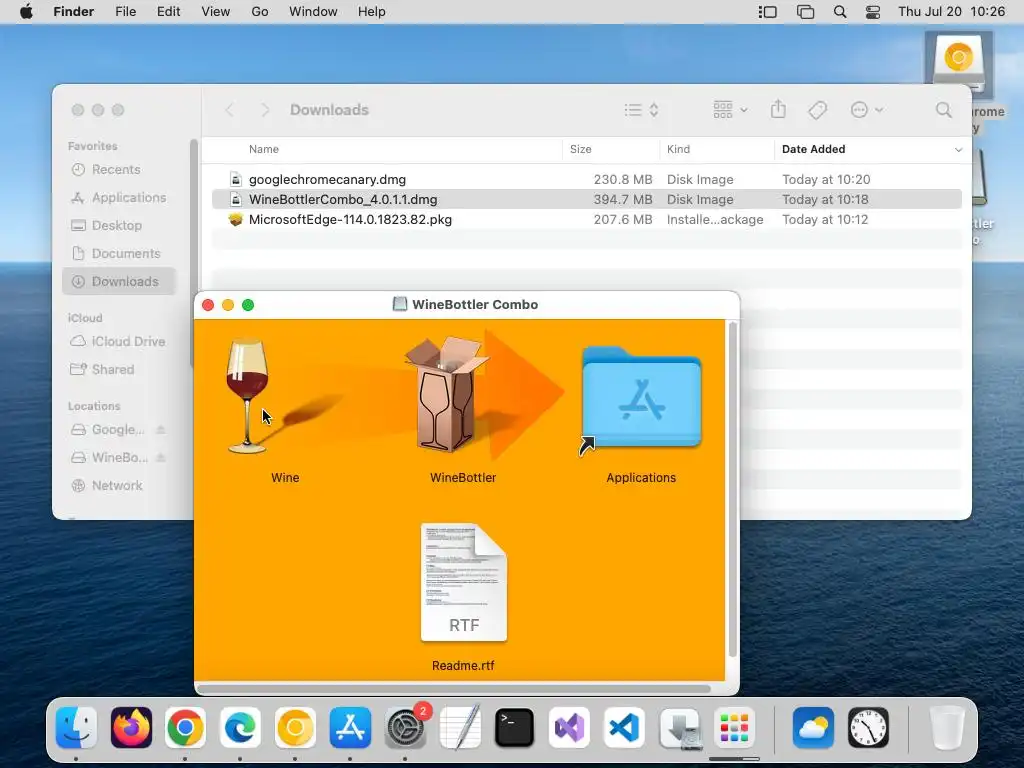Open the File menu
The image size is (1024, 768).
125,12
